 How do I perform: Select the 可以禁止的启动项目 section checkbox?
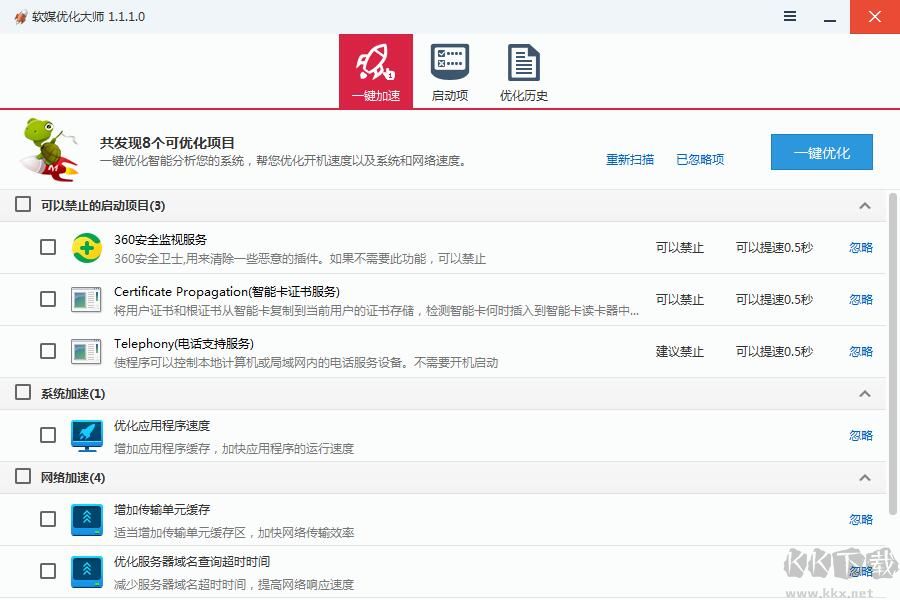click(x=22, y=204)
